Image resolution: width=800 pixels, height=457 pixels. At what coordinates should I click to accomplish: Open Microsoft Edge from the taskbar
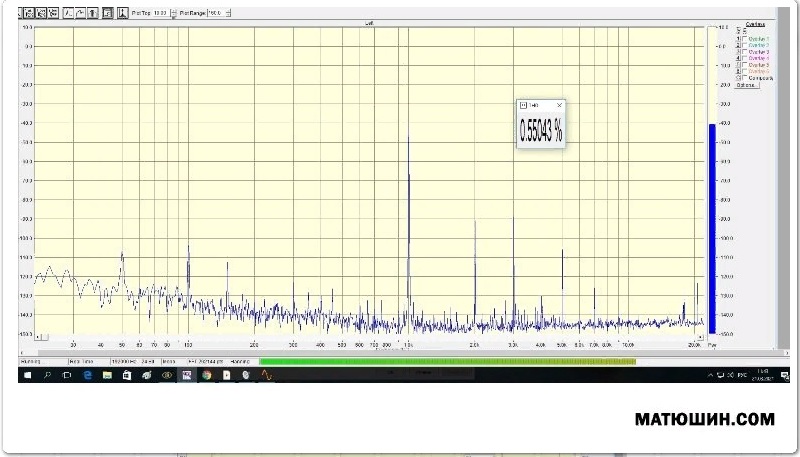pos(88,375)
